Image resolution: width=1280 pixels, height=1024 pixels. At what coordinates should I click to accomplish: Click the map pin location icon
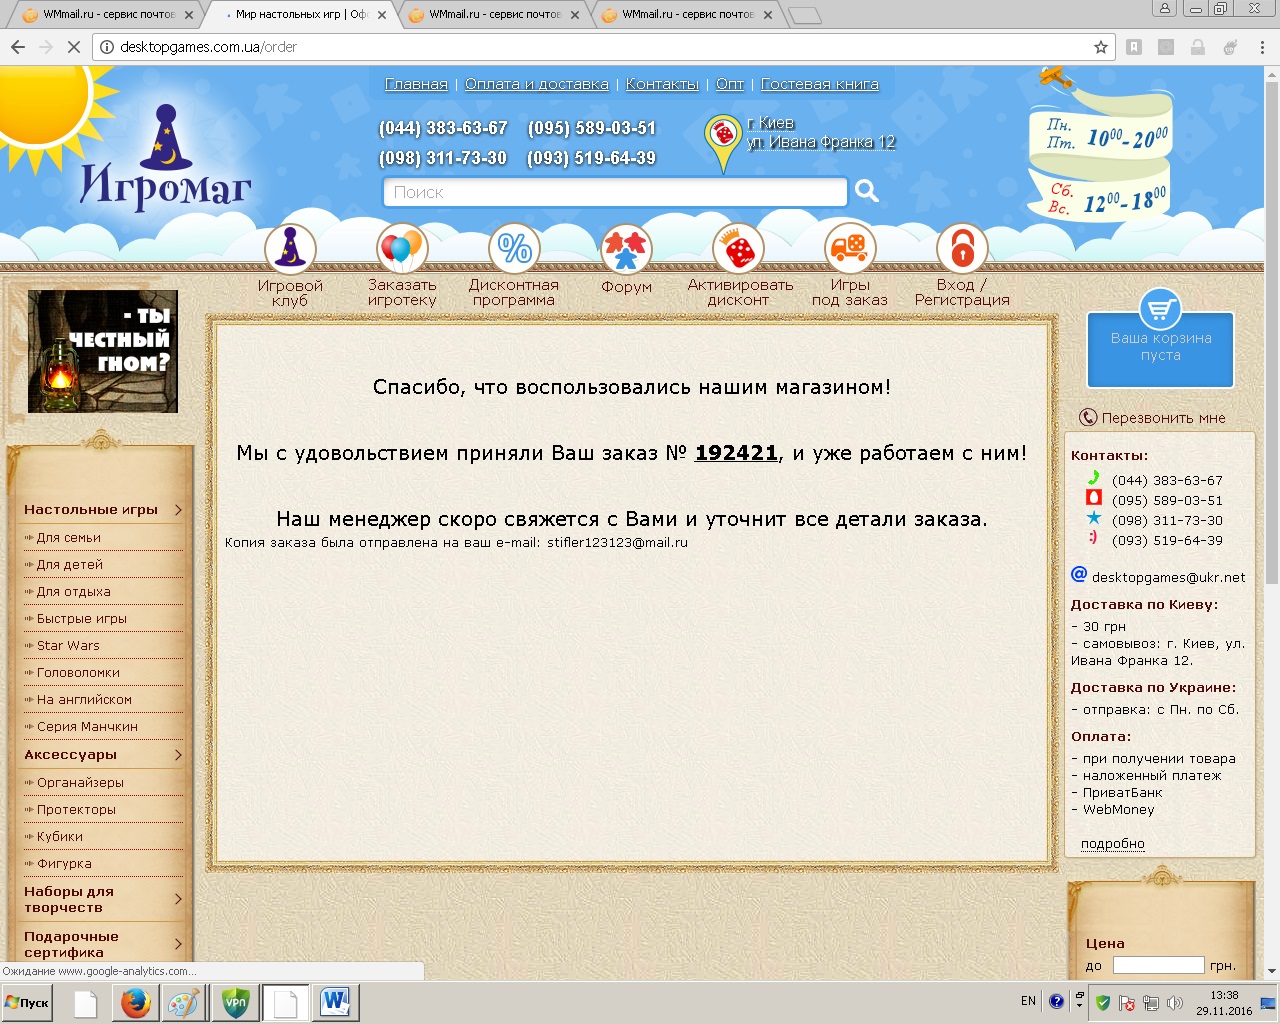(723, 142)
